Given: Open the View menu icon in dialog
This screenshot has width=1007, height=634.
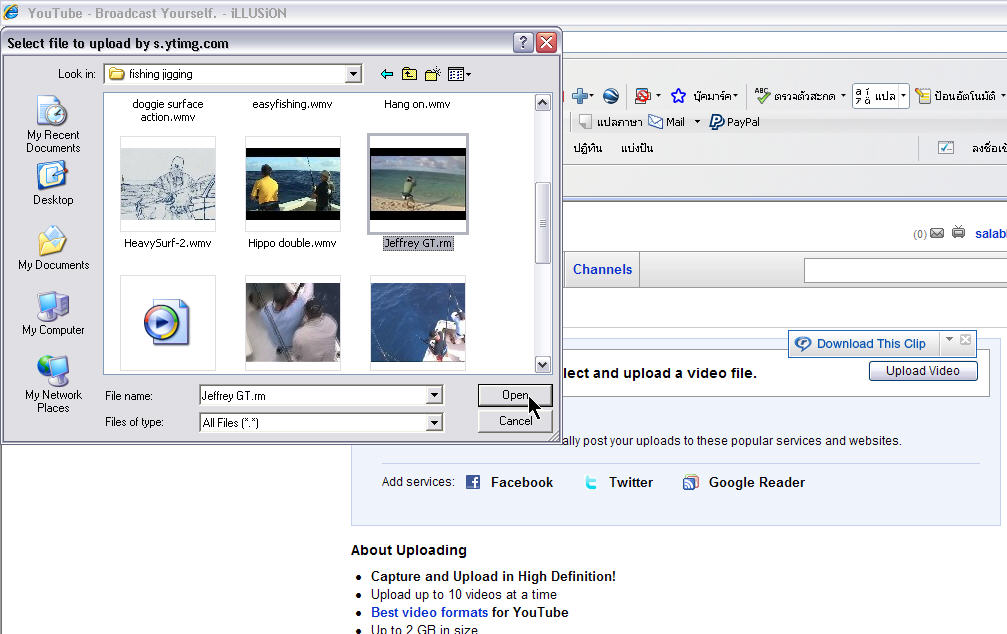Looking at the screenshot, I should [x=459, y=75].
